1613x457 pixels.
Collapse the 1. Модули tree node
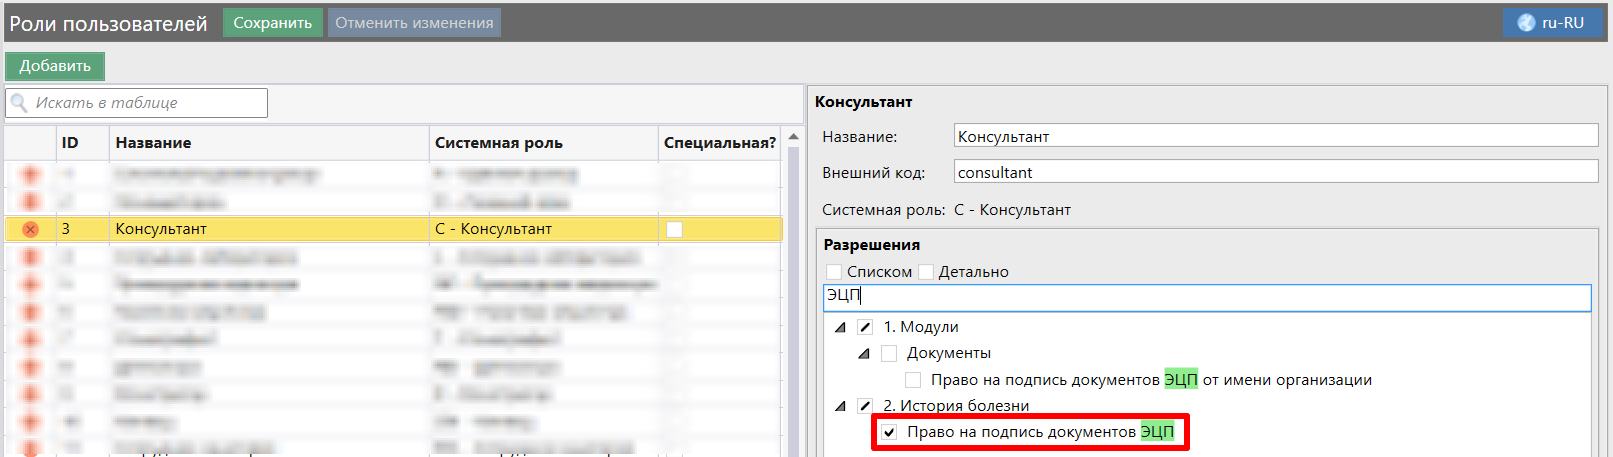click(840, 327)
